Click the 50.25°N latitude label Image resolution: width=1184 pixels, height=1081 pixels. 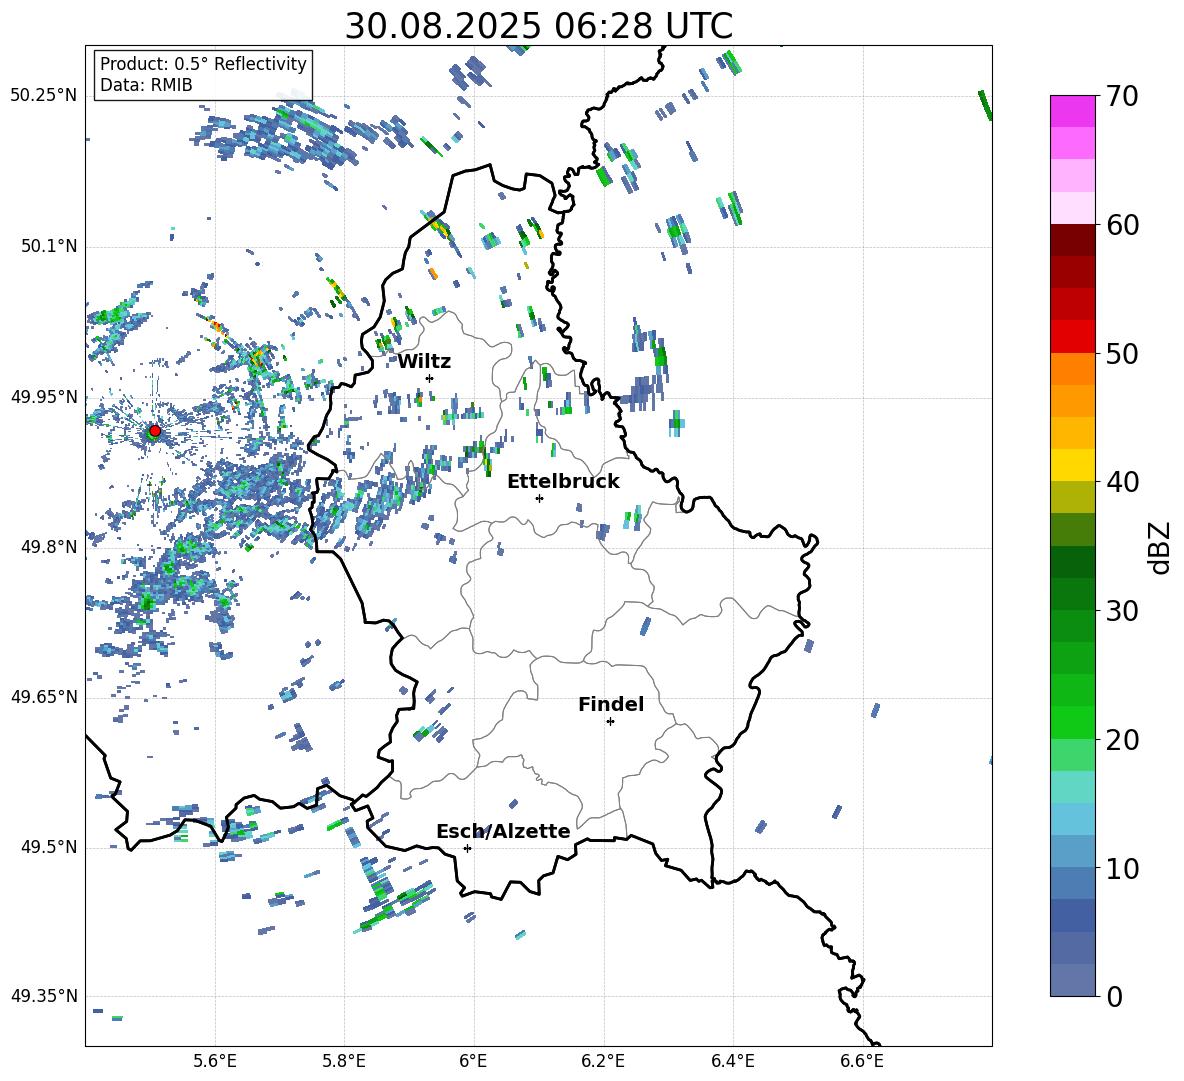(43, 96)
